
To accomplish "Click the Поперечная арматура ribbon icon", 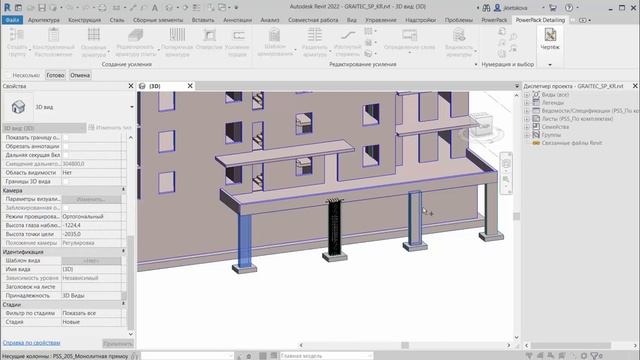I will click(177, 35).
